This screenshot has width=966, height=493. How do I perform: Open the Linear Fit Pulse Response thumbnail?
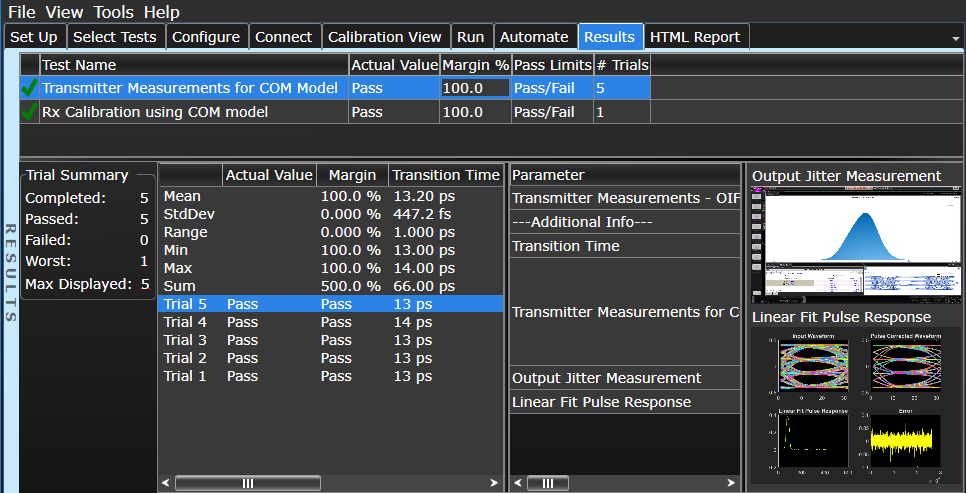pos(855,405)
